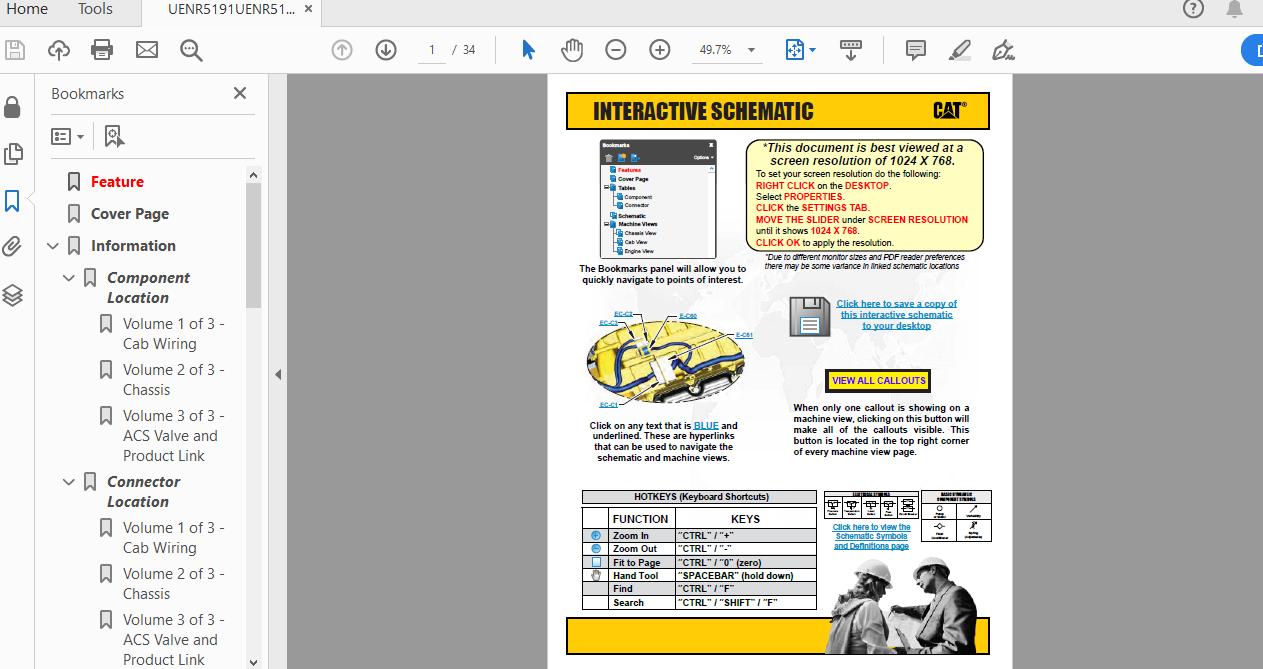Open Component Location Volume 3 ACS Valve
The image size is (1263, 669).
click(x=173, y=436)
